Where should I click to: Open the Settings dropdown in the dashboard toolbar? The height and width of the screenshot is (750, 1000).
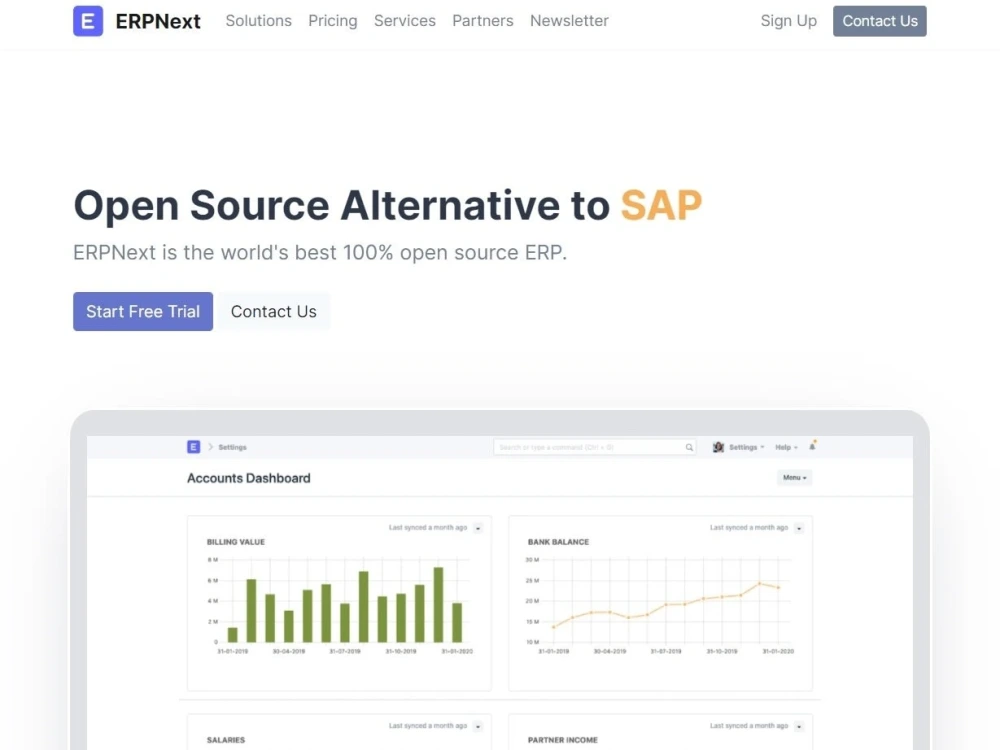[x=741, y=447]
